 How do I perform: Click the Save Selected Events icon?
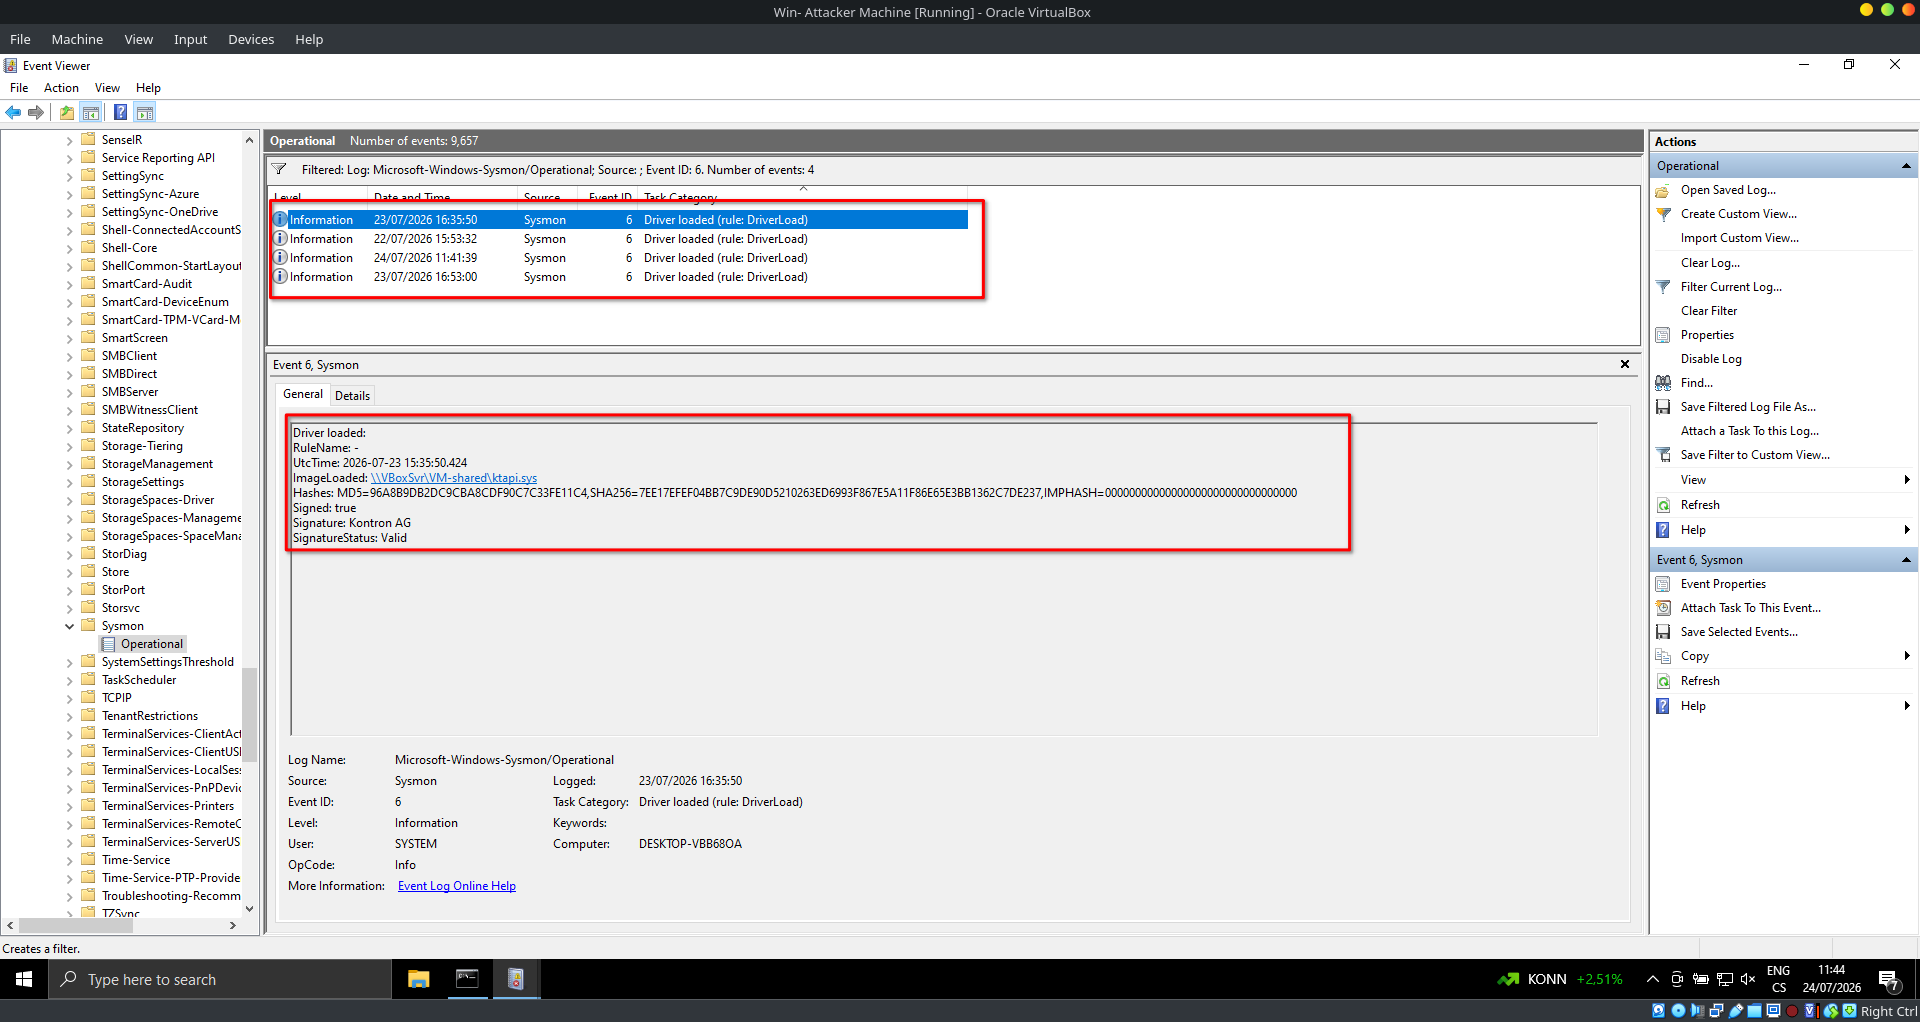click(1663, 632)
